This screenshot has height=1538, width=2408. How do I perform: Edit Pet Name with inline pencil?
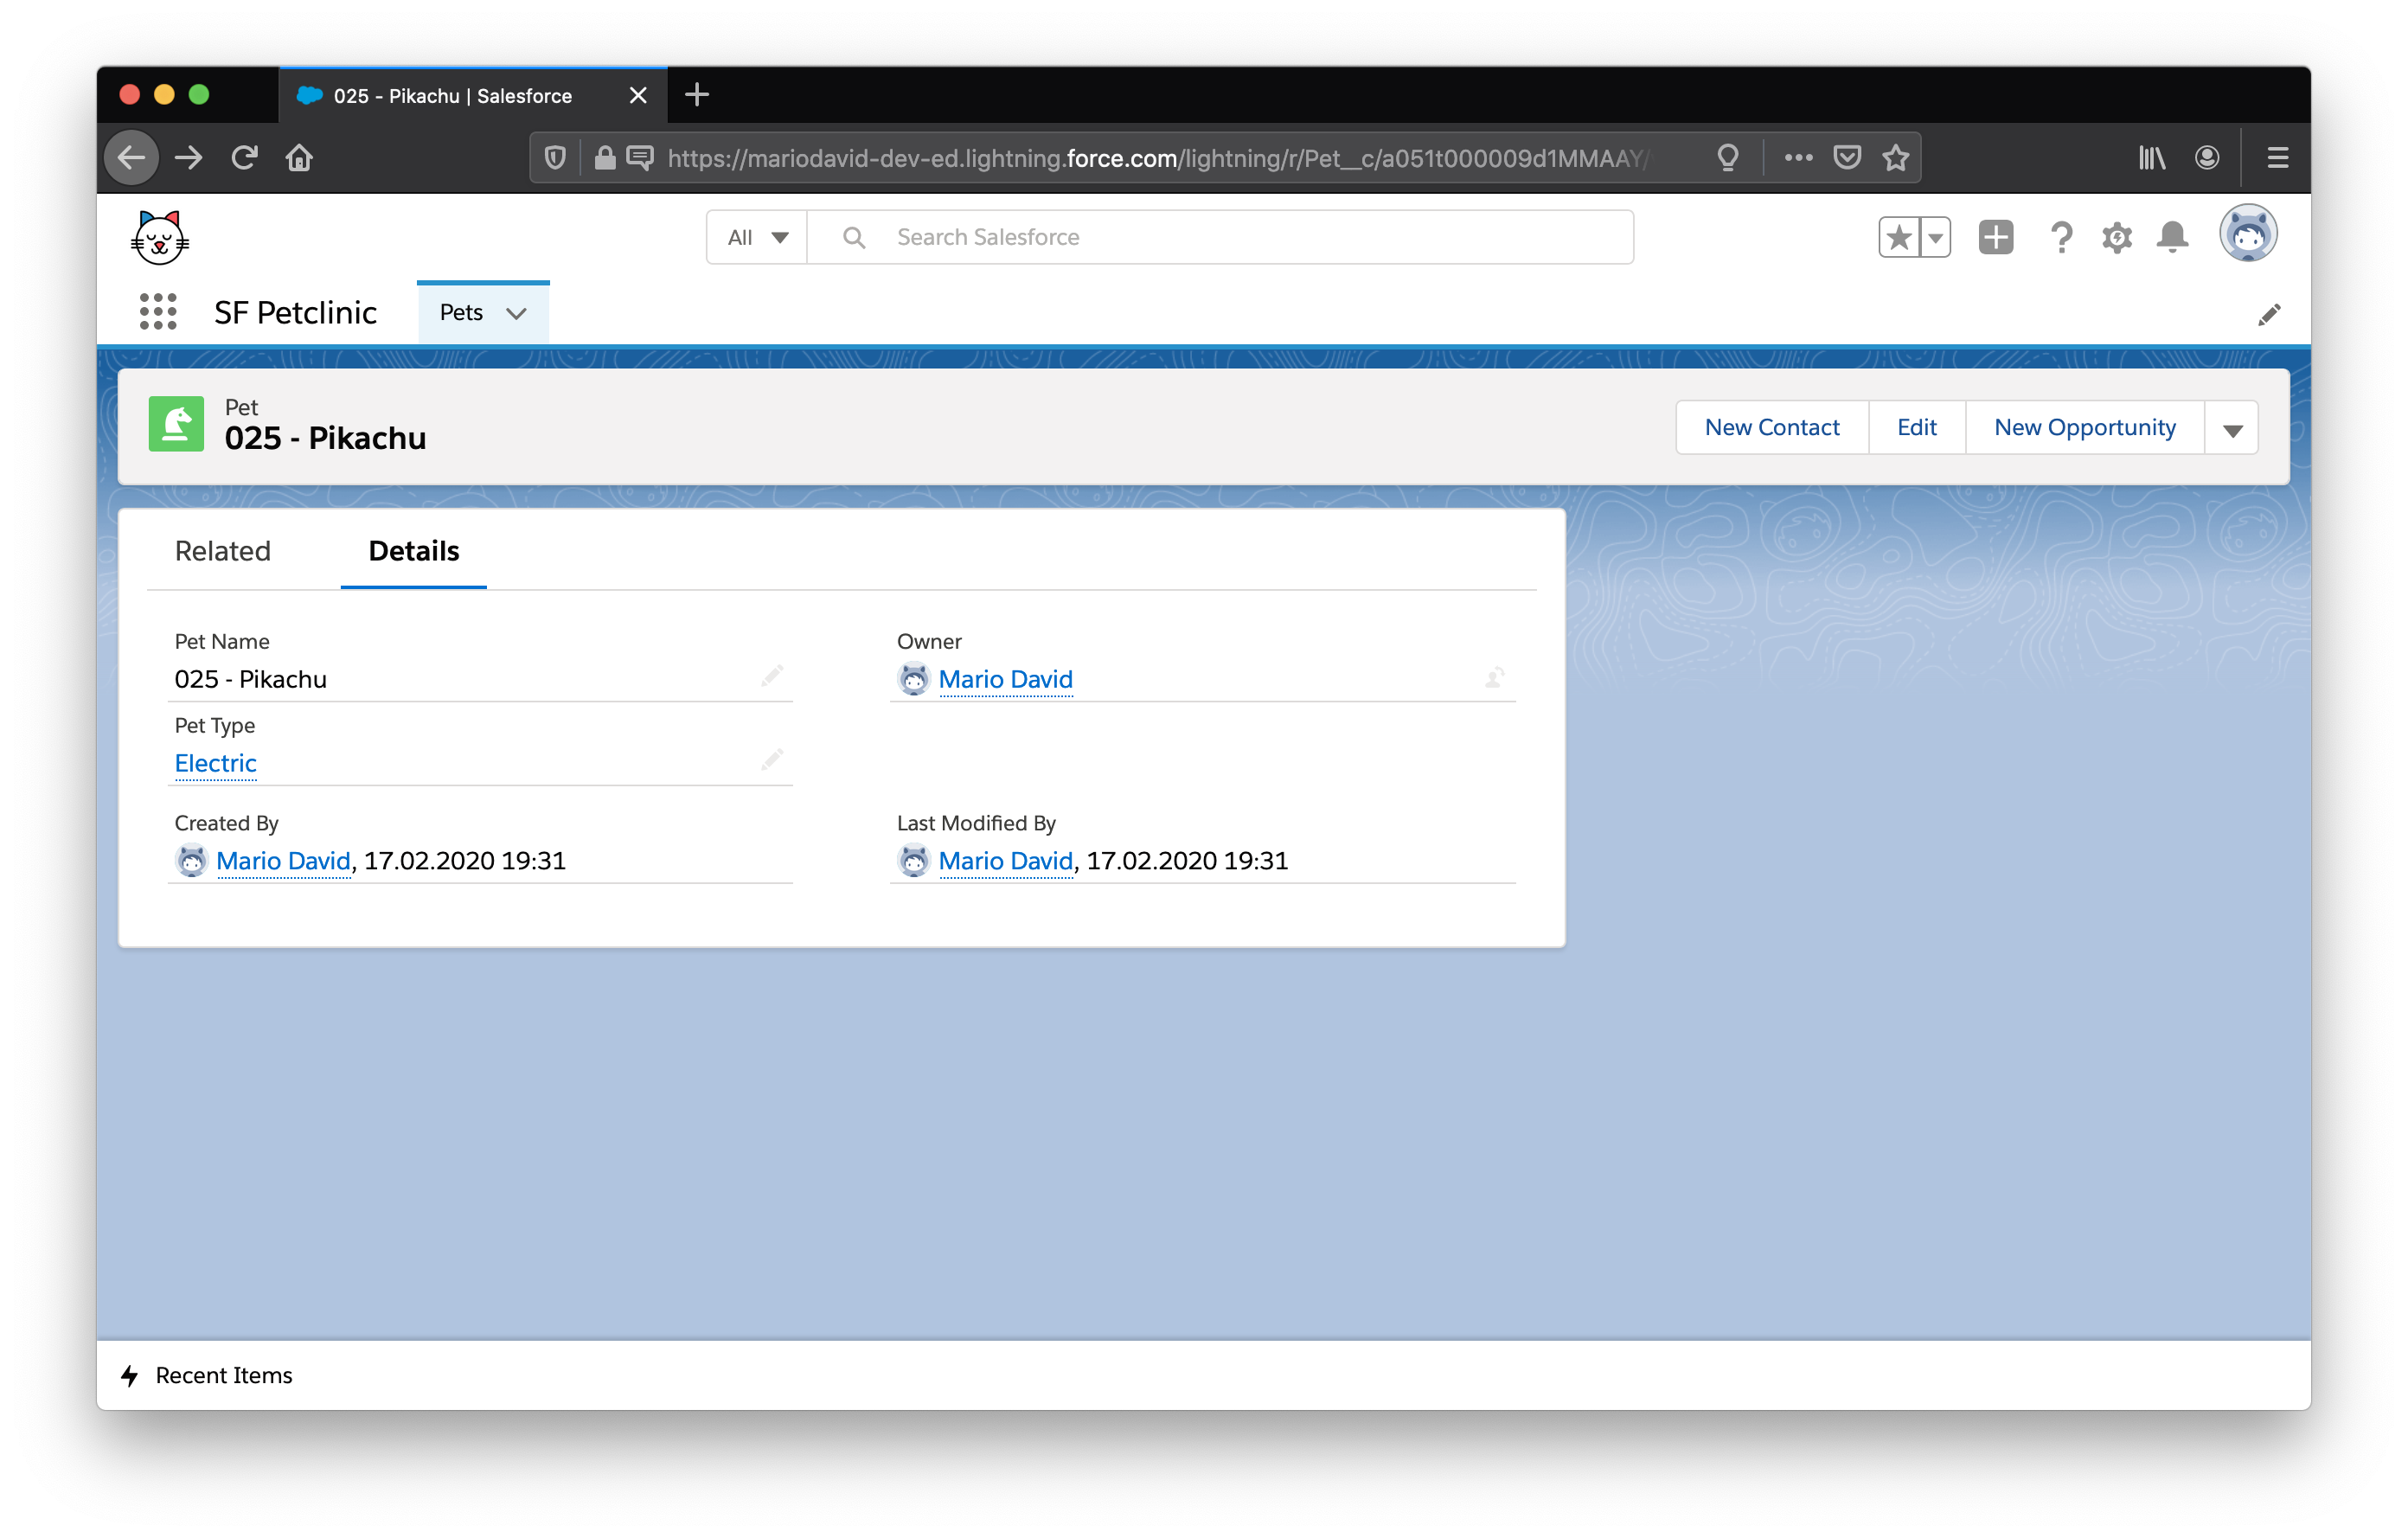(771, 676)
